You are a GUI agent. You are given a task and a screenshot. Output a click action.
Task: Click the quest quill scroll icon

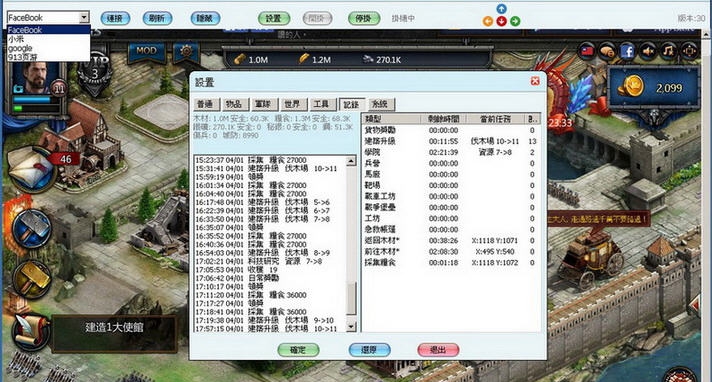30,333
